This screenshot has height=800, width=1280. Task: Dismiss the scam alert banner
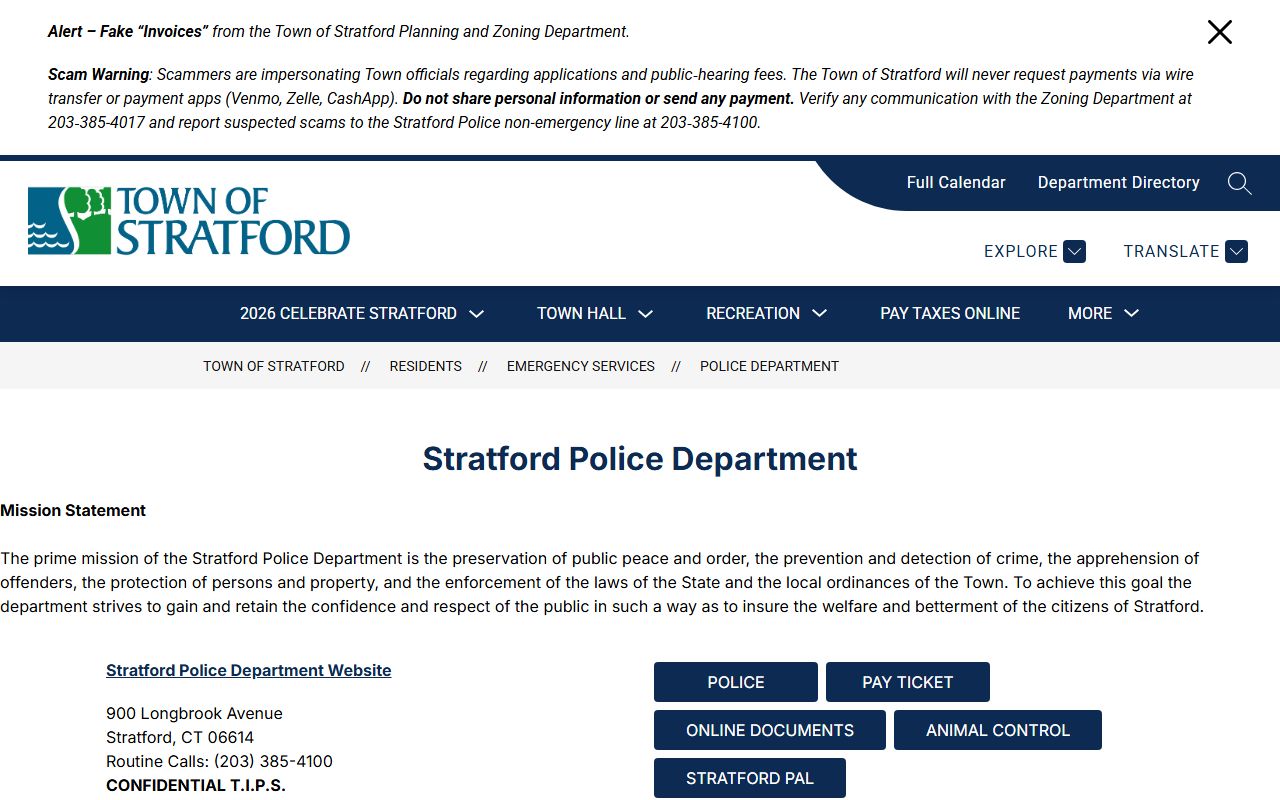click(x=1220, y=32)
